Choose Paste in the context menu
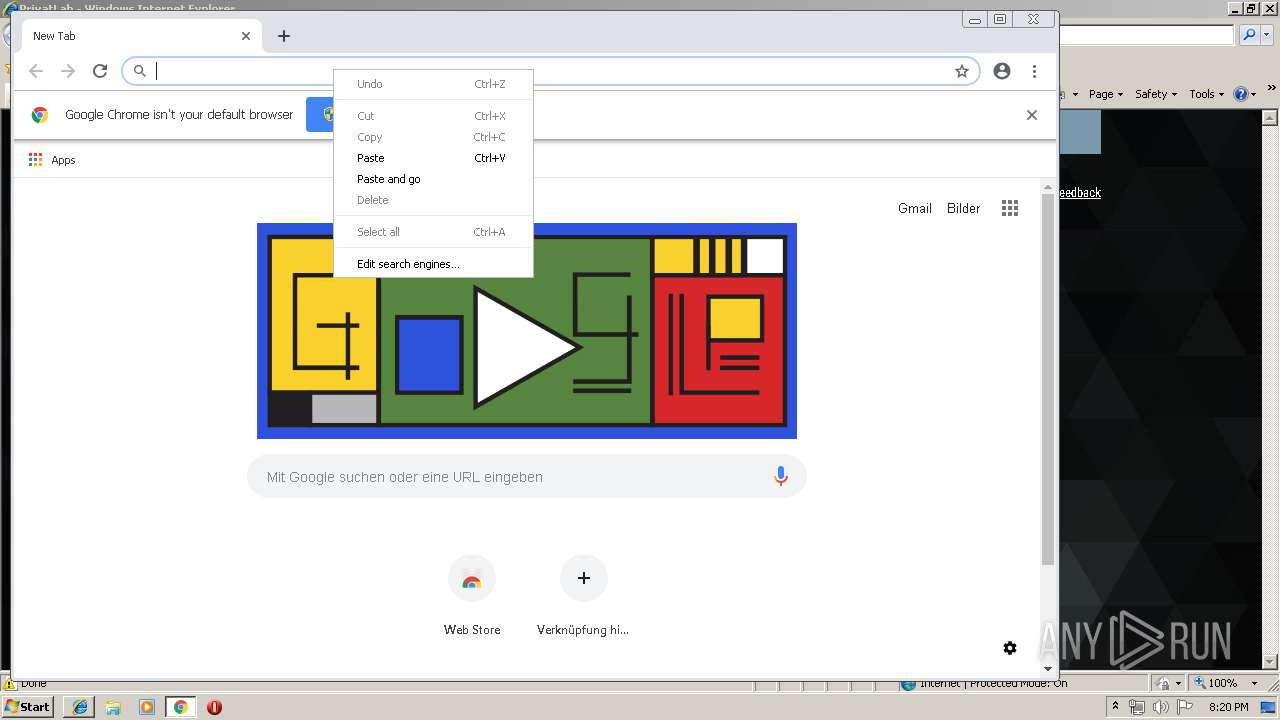Viewport: 1280px width, 720px height. coord(433,158)
